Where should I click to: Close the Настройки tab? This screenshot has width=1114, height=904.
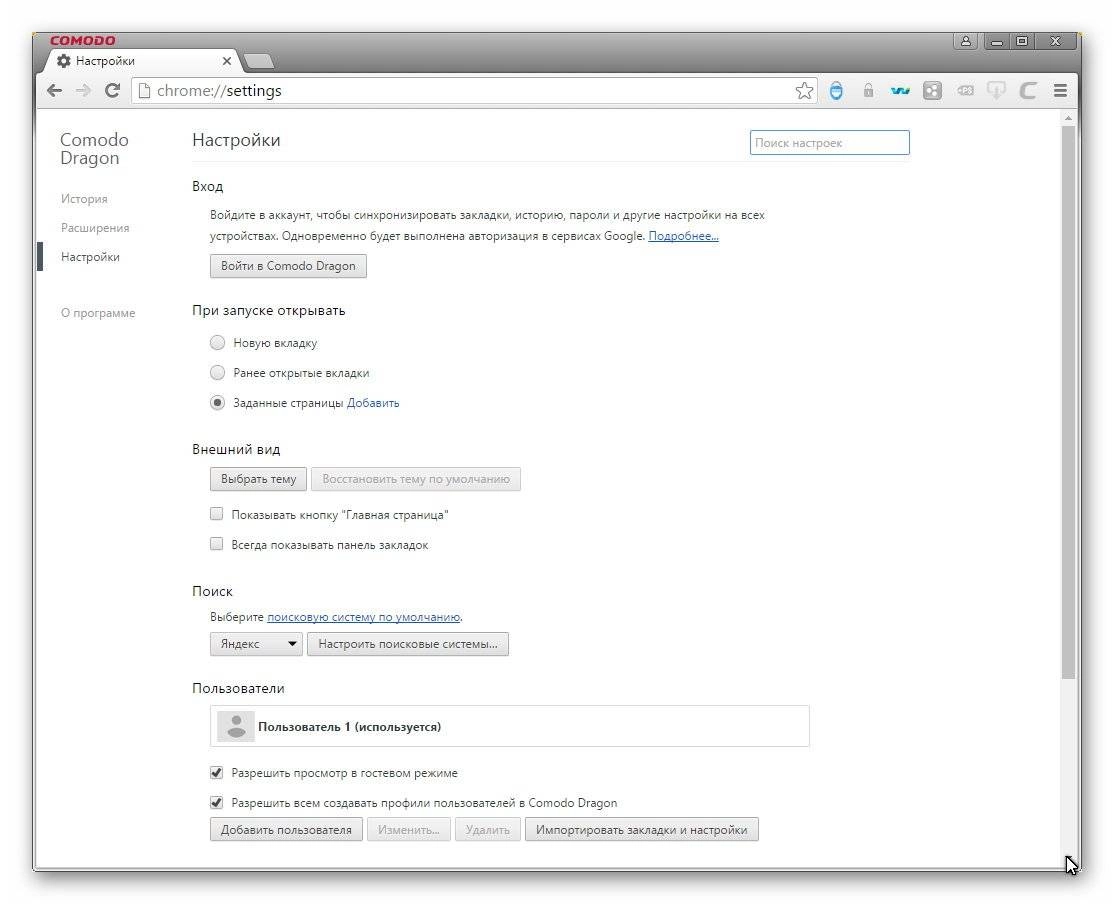[x=227, y=61]
